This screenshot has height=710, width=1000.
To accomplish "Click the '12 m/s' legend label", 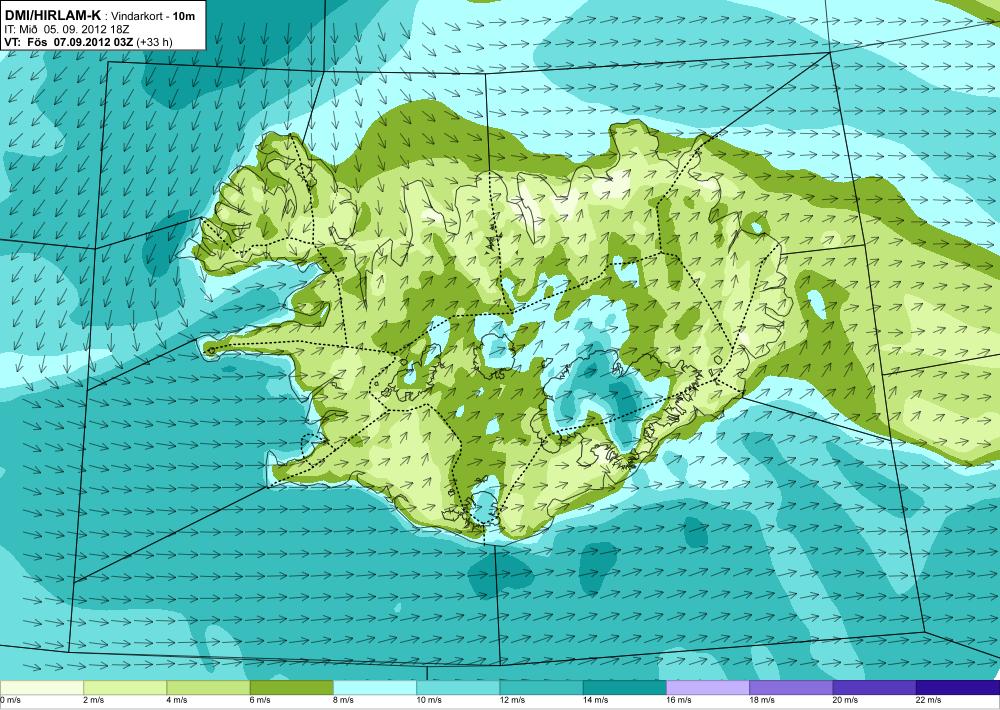I will [513, 700].
